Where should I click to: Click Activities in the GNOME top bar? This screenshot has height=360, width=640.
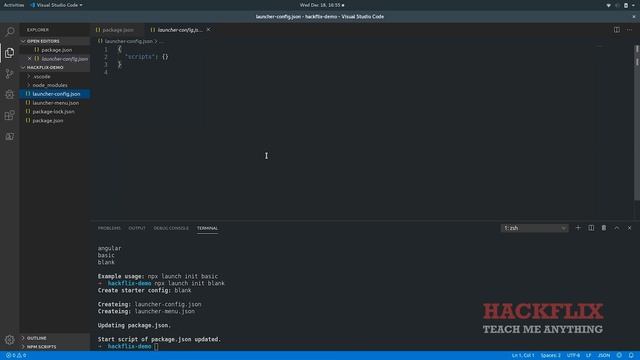click(x=14, y=5)
